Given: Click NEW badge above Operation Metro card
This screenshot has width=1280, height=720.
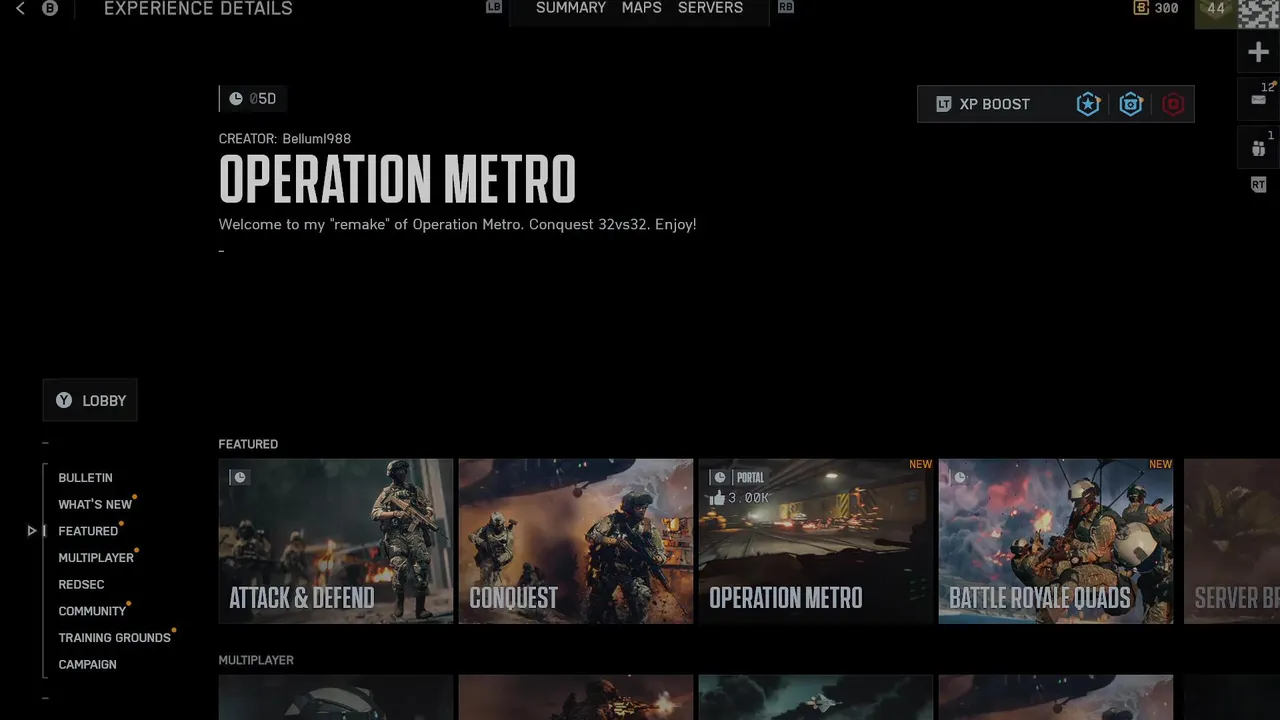Looking at the screenshot, I should [x=920, y=464].
